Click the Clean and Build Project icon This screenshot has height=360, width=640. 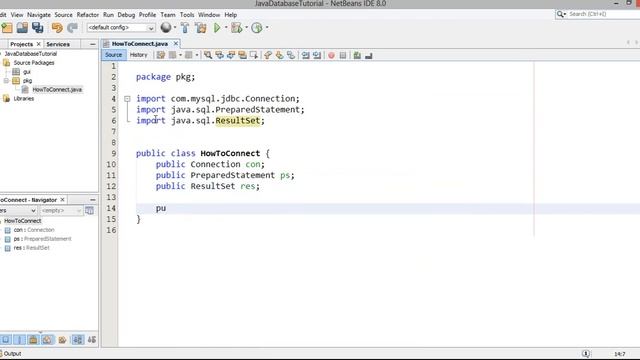[200, 28]
